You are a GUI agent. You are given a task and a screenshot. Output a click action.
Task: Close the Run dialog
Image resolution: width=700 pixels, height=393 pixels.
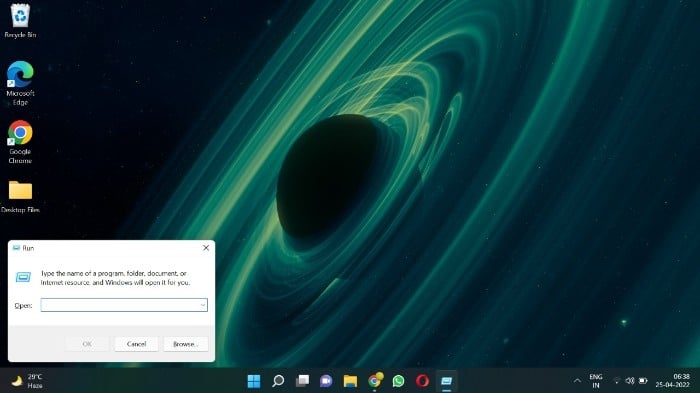(x=206, y=248)
